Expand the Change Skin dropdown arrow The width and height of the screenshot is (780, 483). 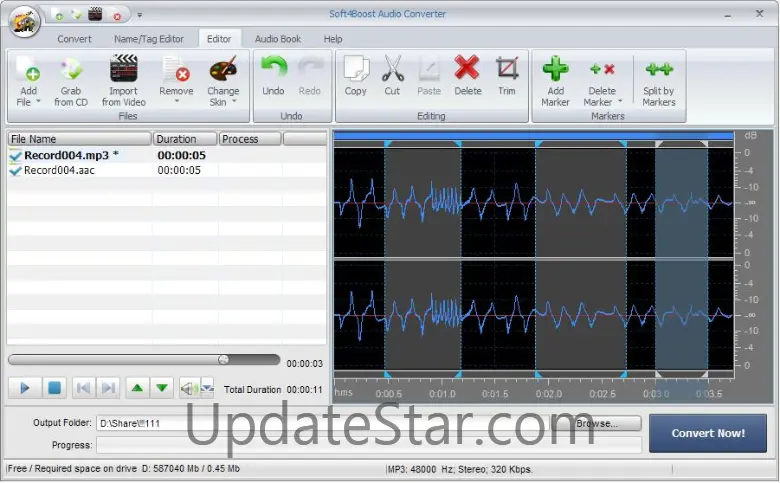(234, 101)
